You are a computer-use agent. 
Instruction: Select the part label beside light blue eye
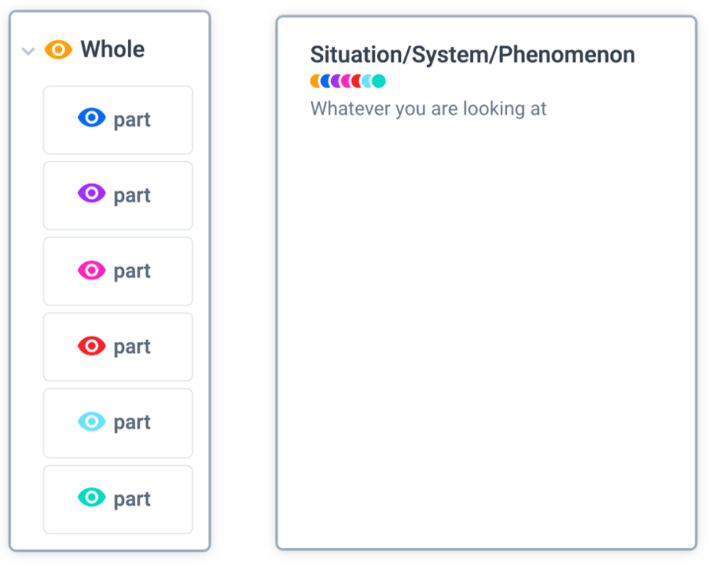pyautogui.click(x=132, y=423)
